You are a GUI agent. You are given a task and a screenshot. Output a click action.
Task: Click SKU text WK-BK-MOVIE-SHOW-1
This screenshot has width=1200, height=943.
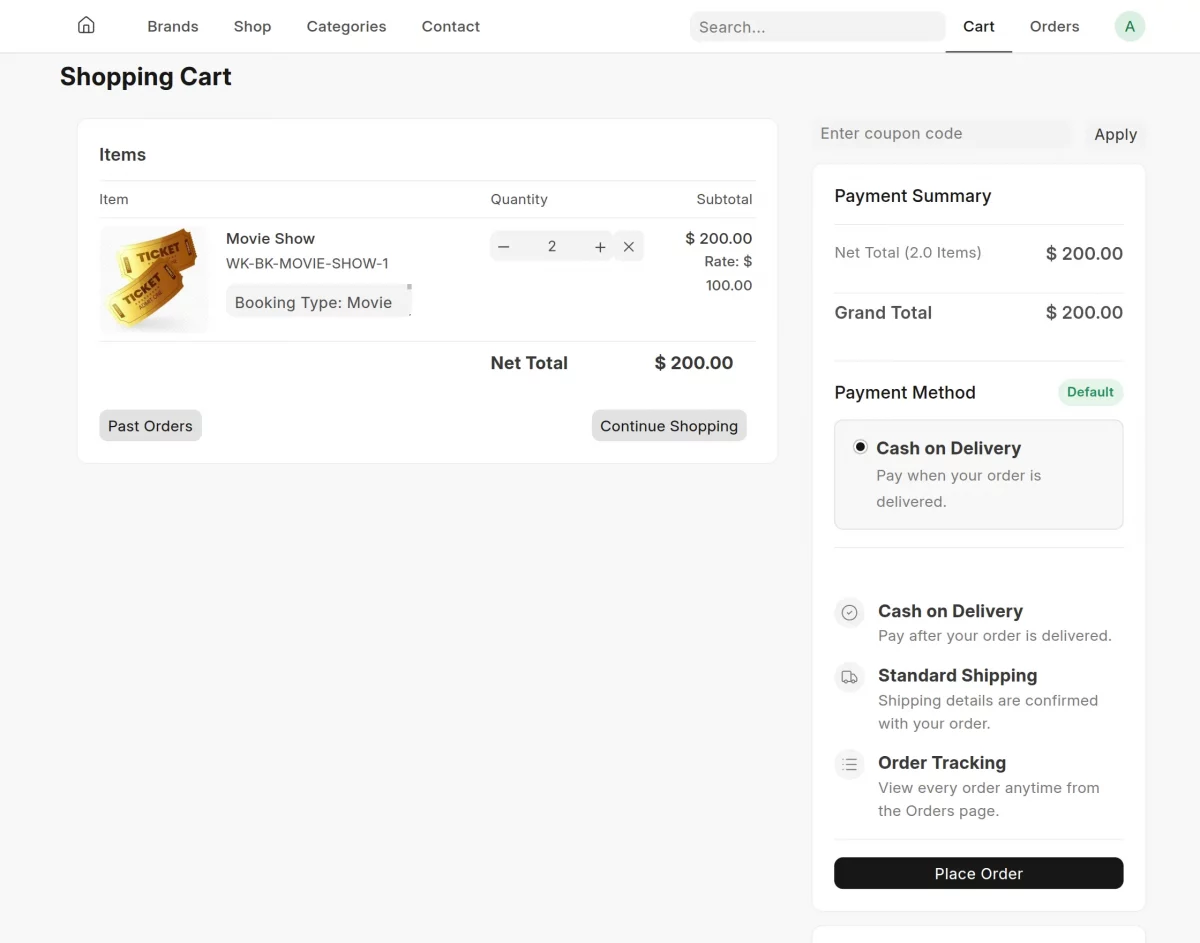click(307, 263)
